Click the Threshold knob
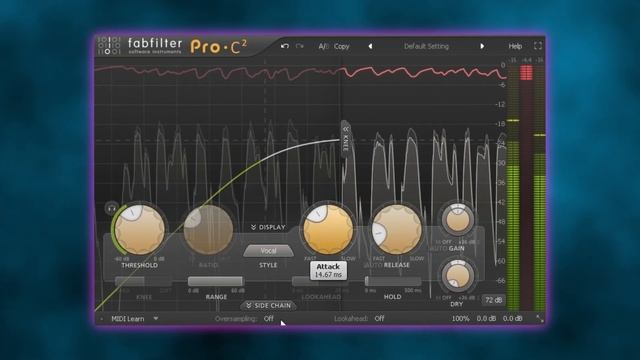The image size is (640, 360). 139,230
